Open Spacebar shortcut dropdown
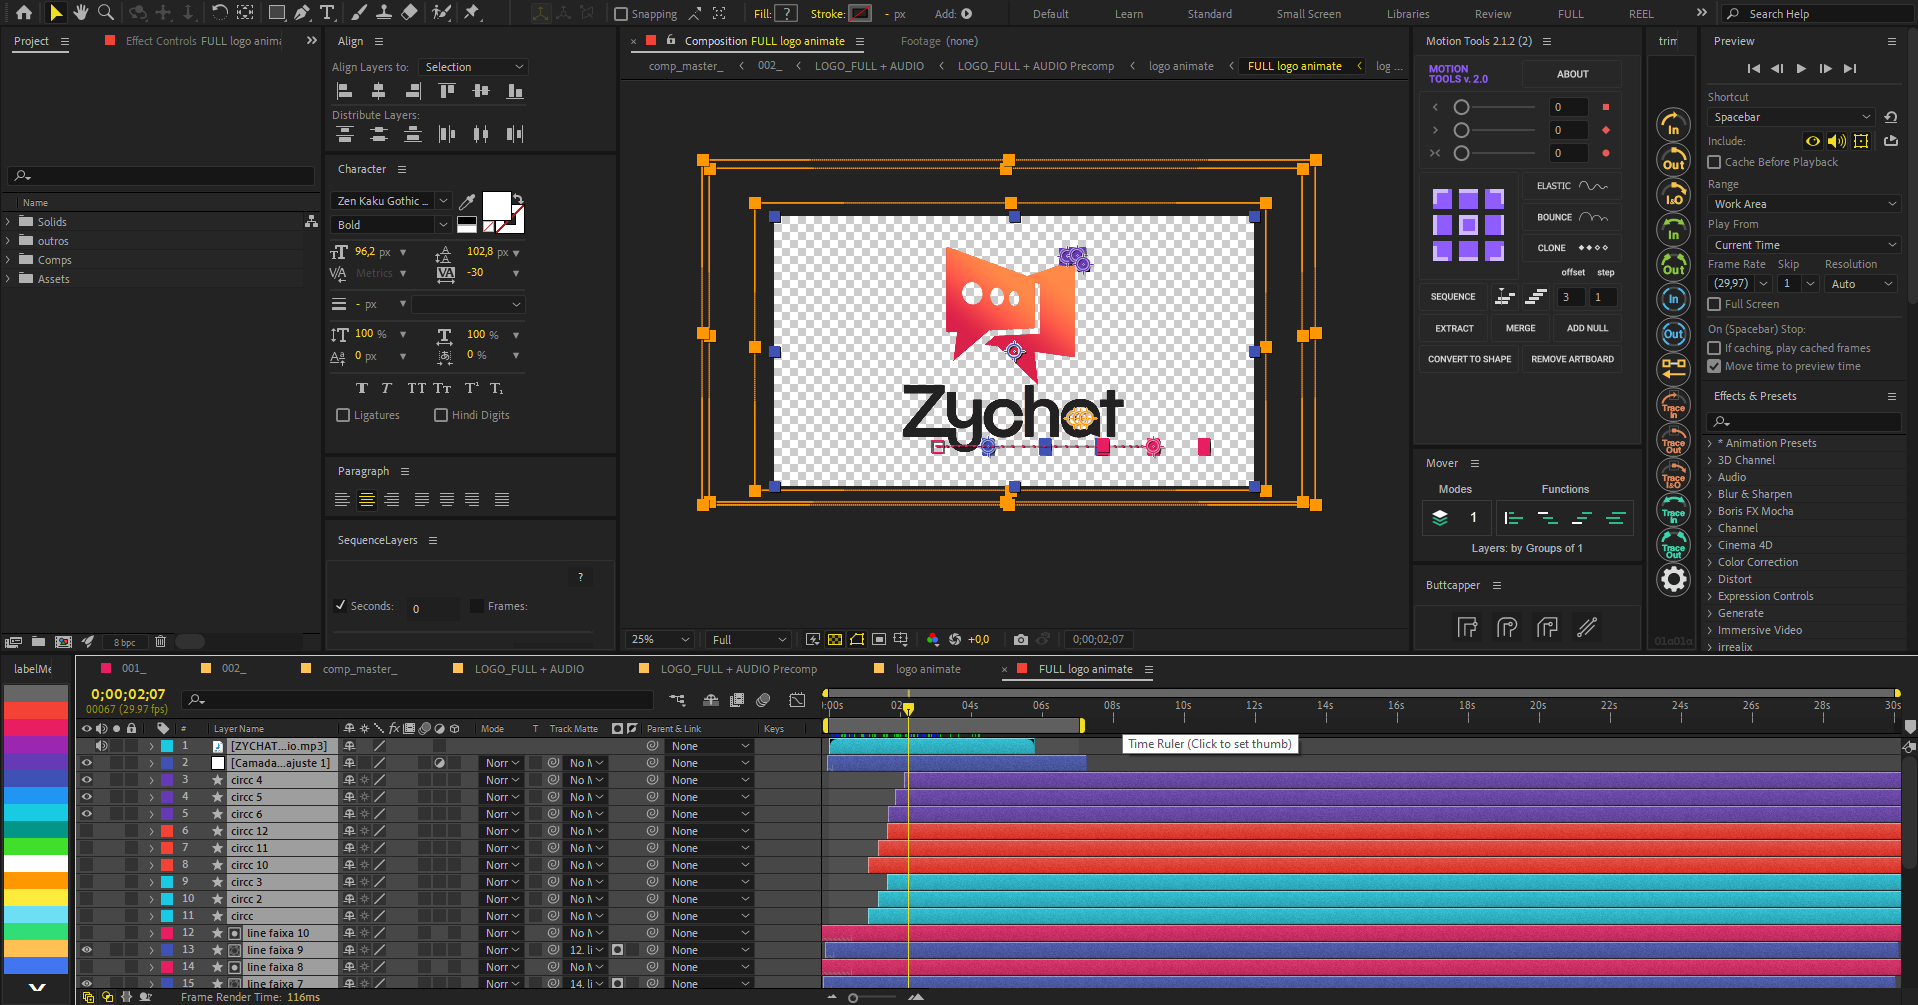 coord(1790,117)
